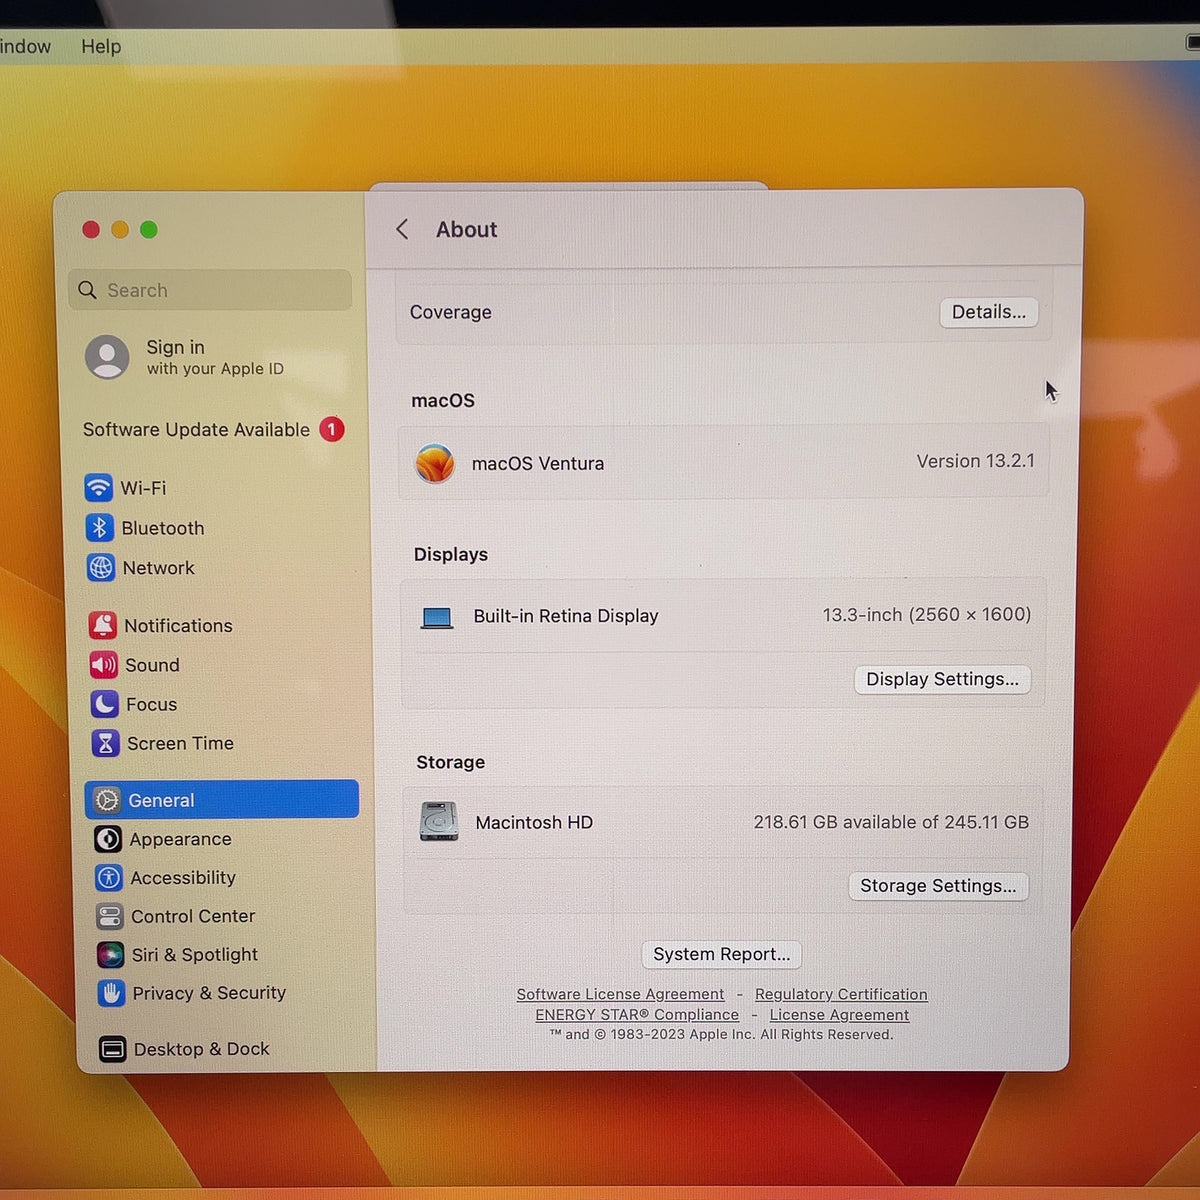The image size is (1200, 1200).
Task: Click 218.61 GB available of 245.11 GB
Action: click(891, 822)
